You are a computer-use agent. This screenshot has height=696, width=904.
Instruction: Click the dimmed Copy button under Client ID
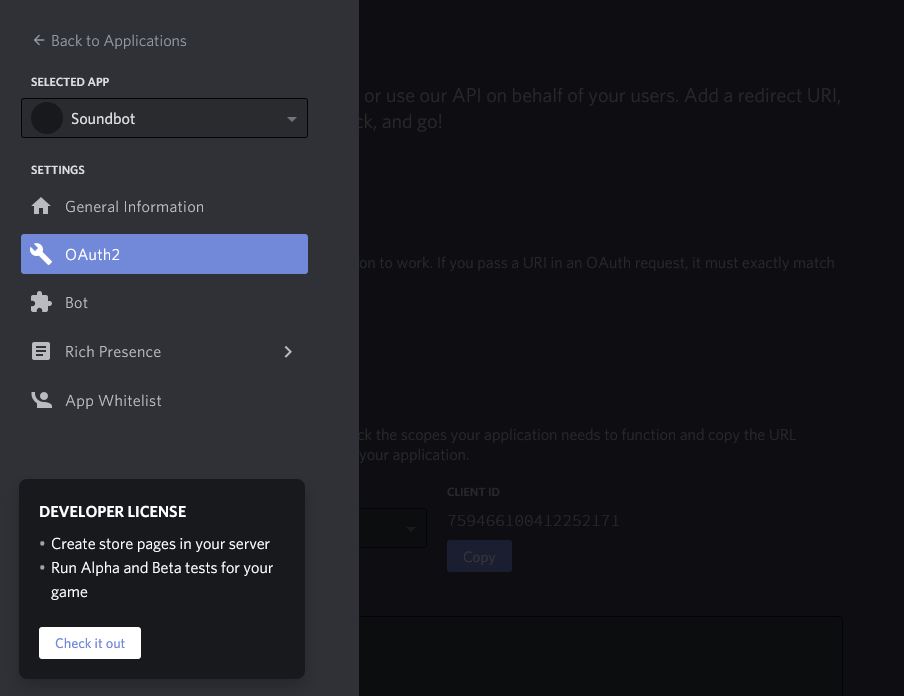pos(479,556)
